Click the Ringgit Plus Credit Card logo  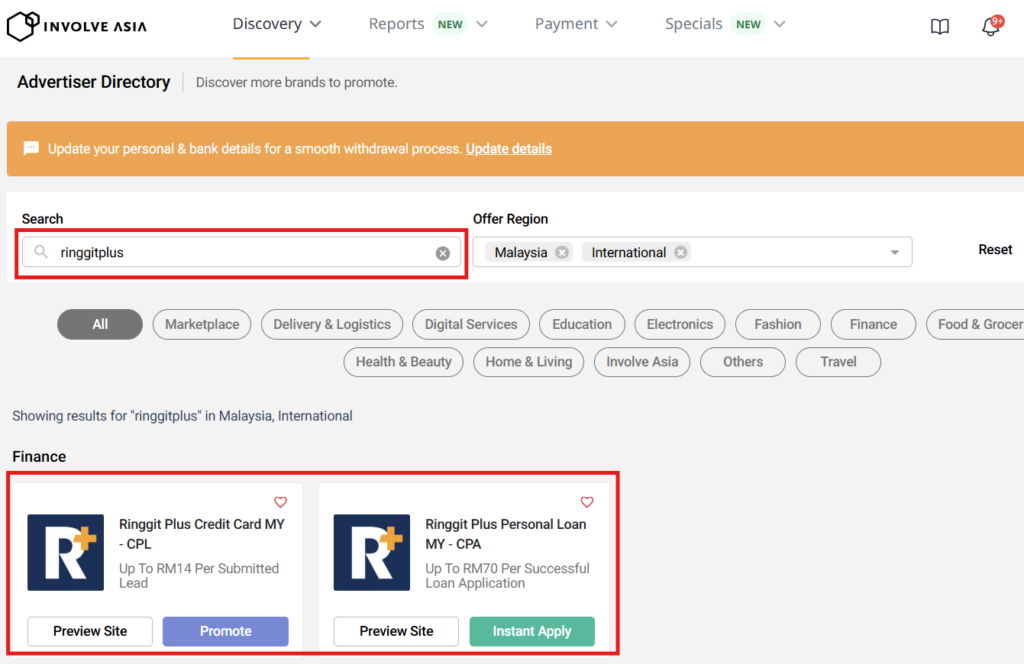65,552
